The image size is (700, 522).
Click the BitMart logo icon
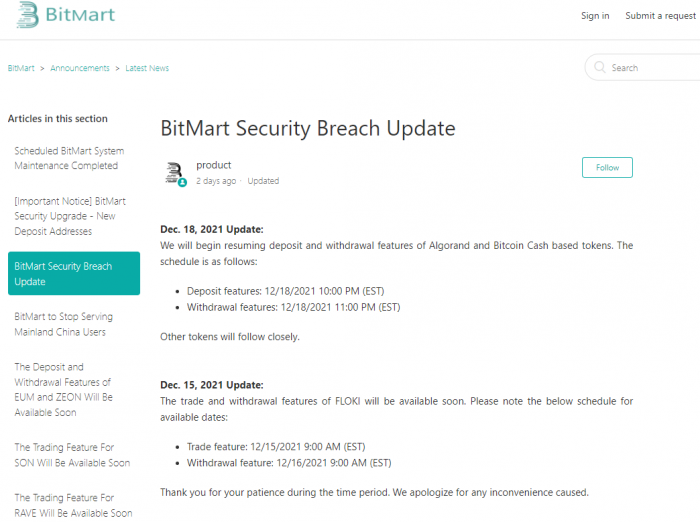(28, 15)
